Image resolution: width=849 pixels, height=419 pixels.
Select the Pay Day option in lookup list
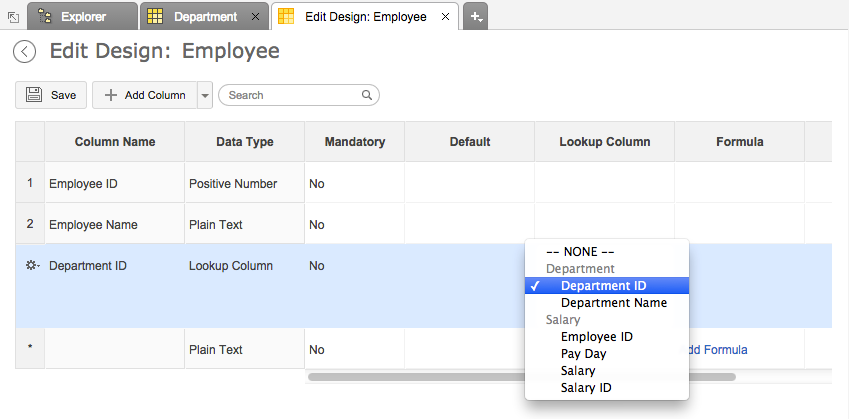583,354
